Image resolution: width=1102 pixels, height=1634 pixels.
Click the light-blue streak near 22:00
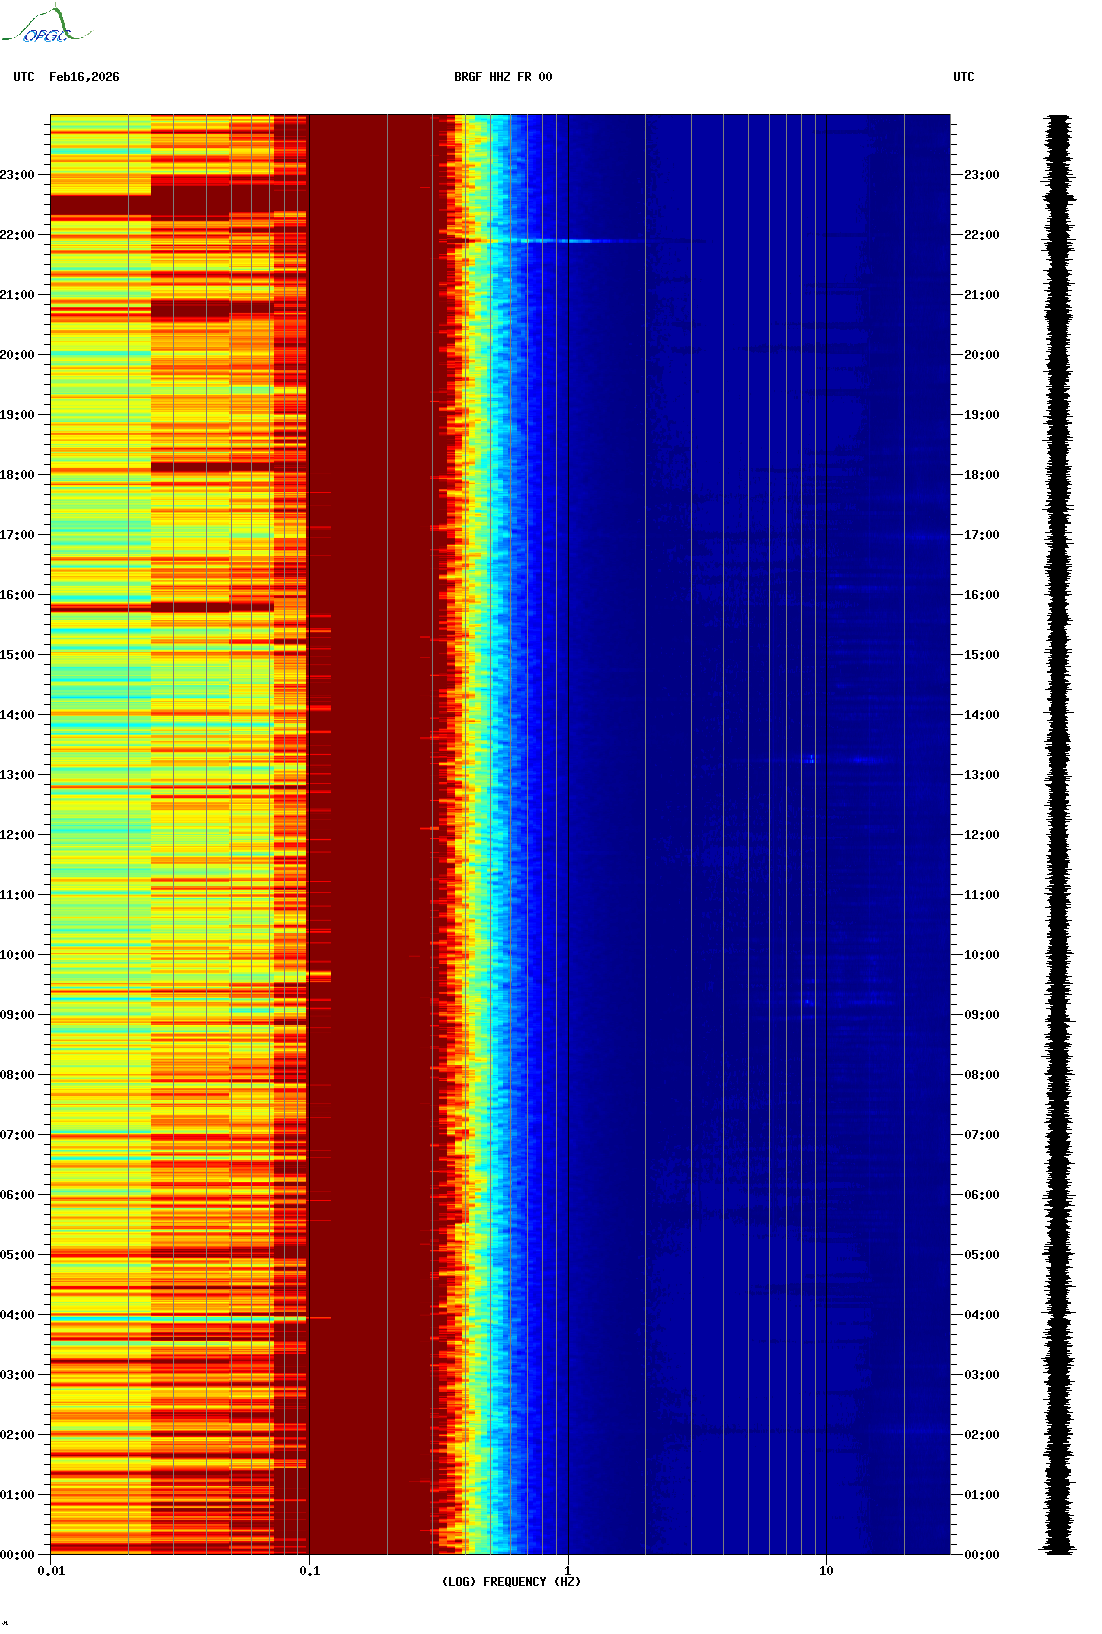[x=560, y=241]
